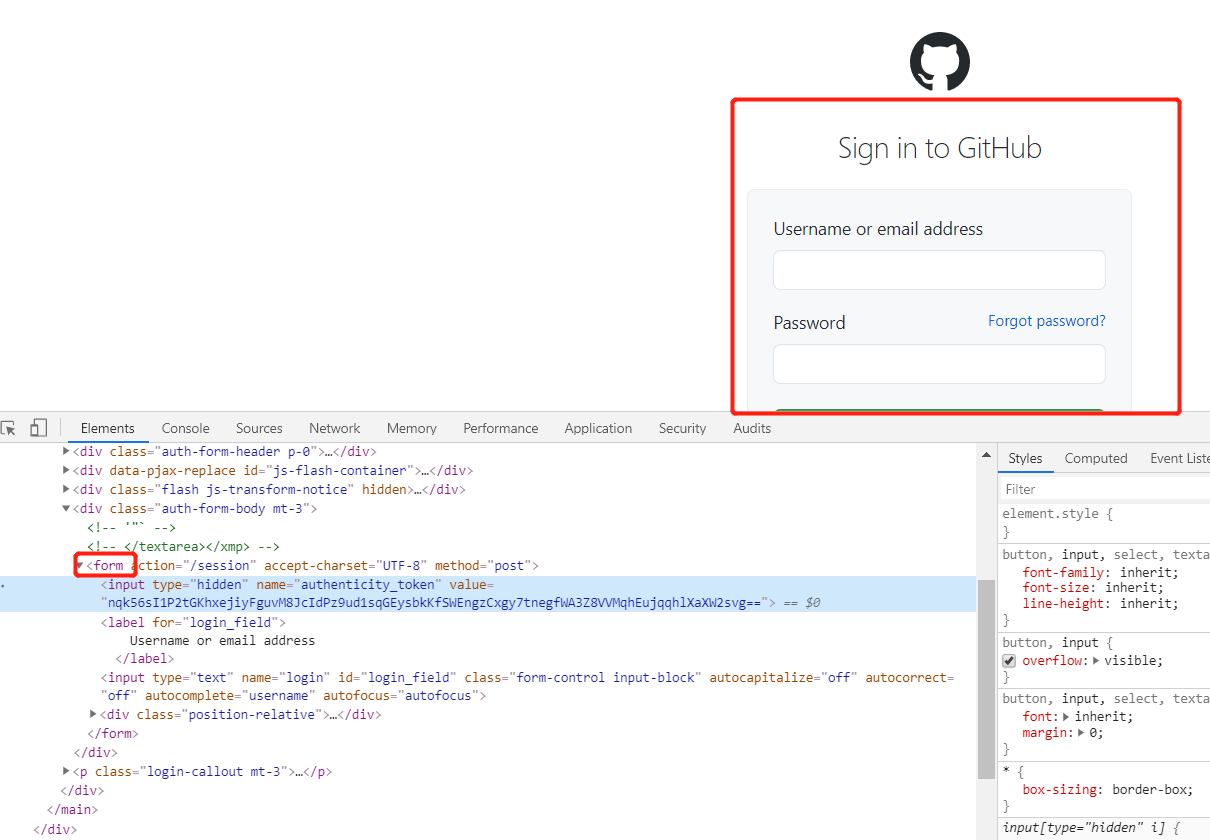Screen dimensions: 1210x840
Task: Select the closing </main> tag row
Action: tap(72, 809)
